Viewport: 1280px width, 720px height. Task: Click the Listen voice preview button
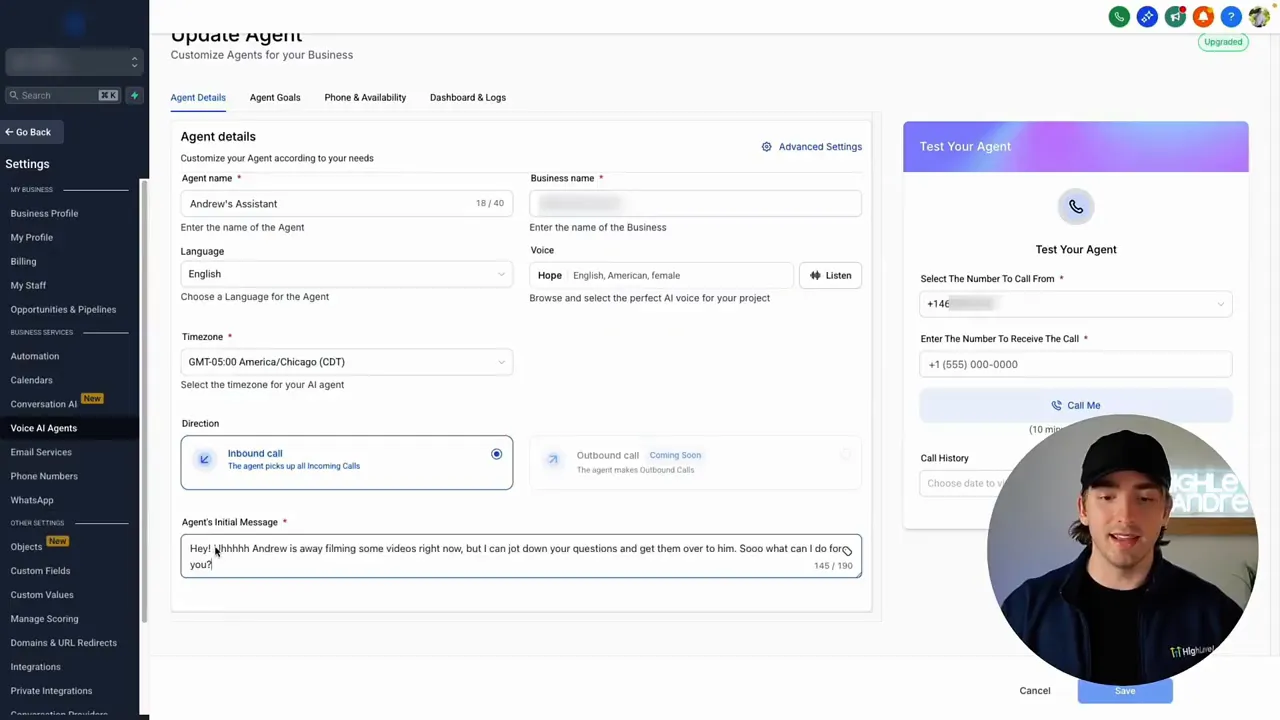[831, 276]
